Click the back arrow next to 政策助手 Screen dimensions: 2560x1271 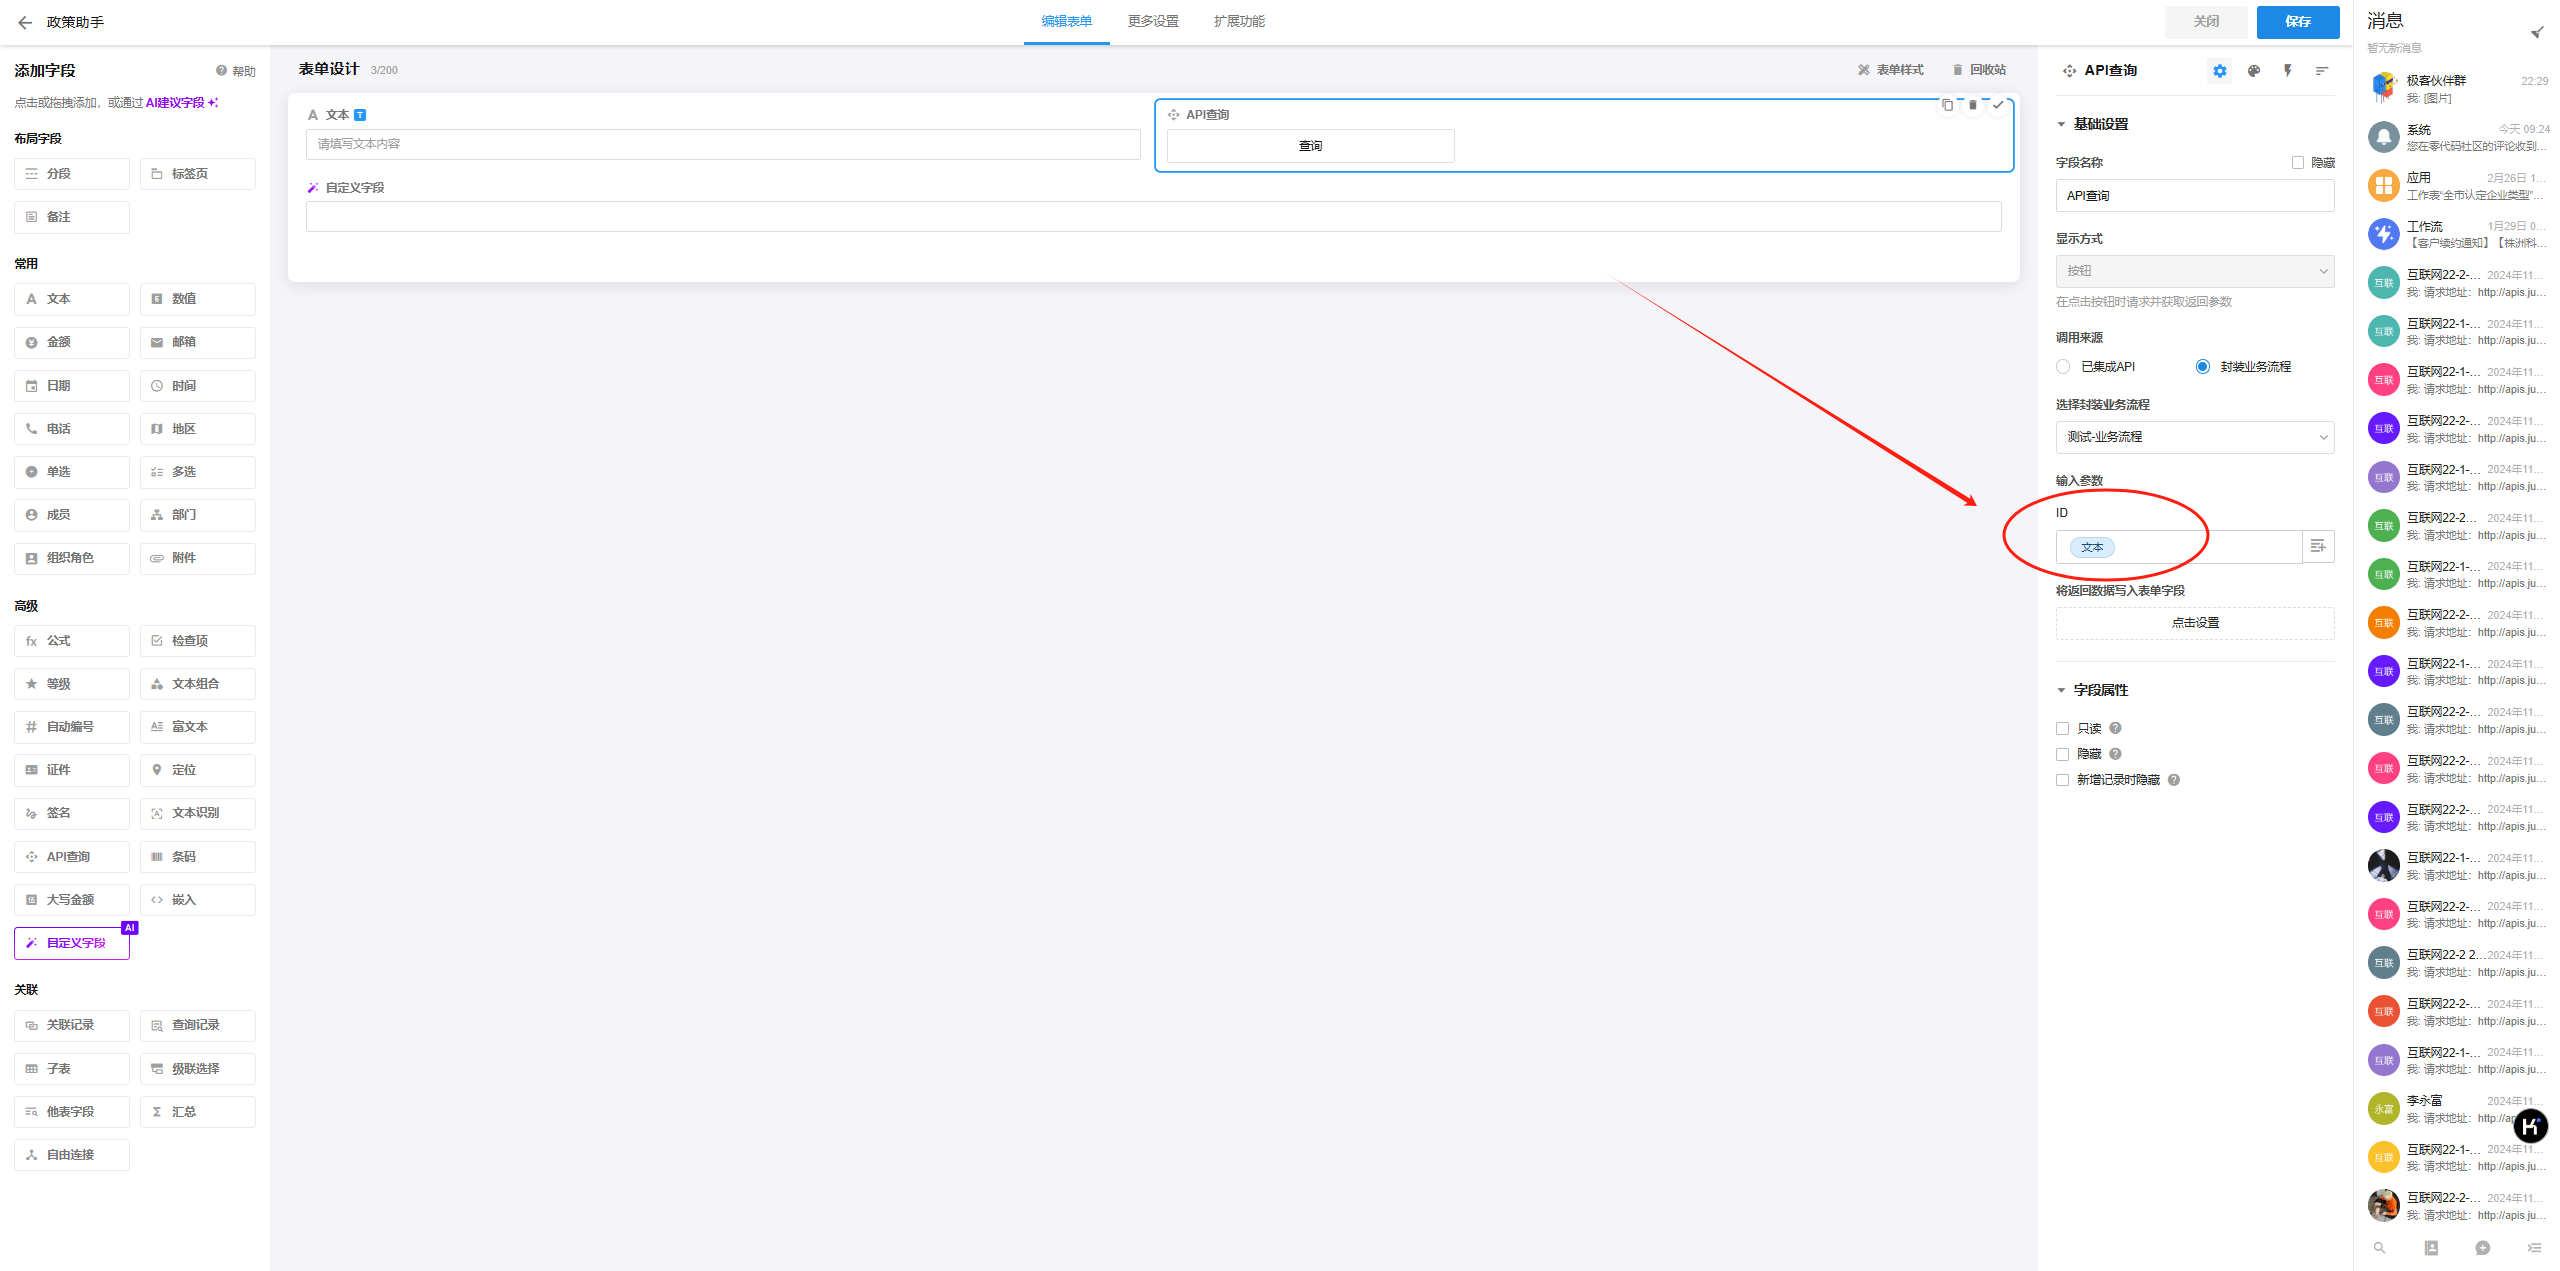coord(25,22)
